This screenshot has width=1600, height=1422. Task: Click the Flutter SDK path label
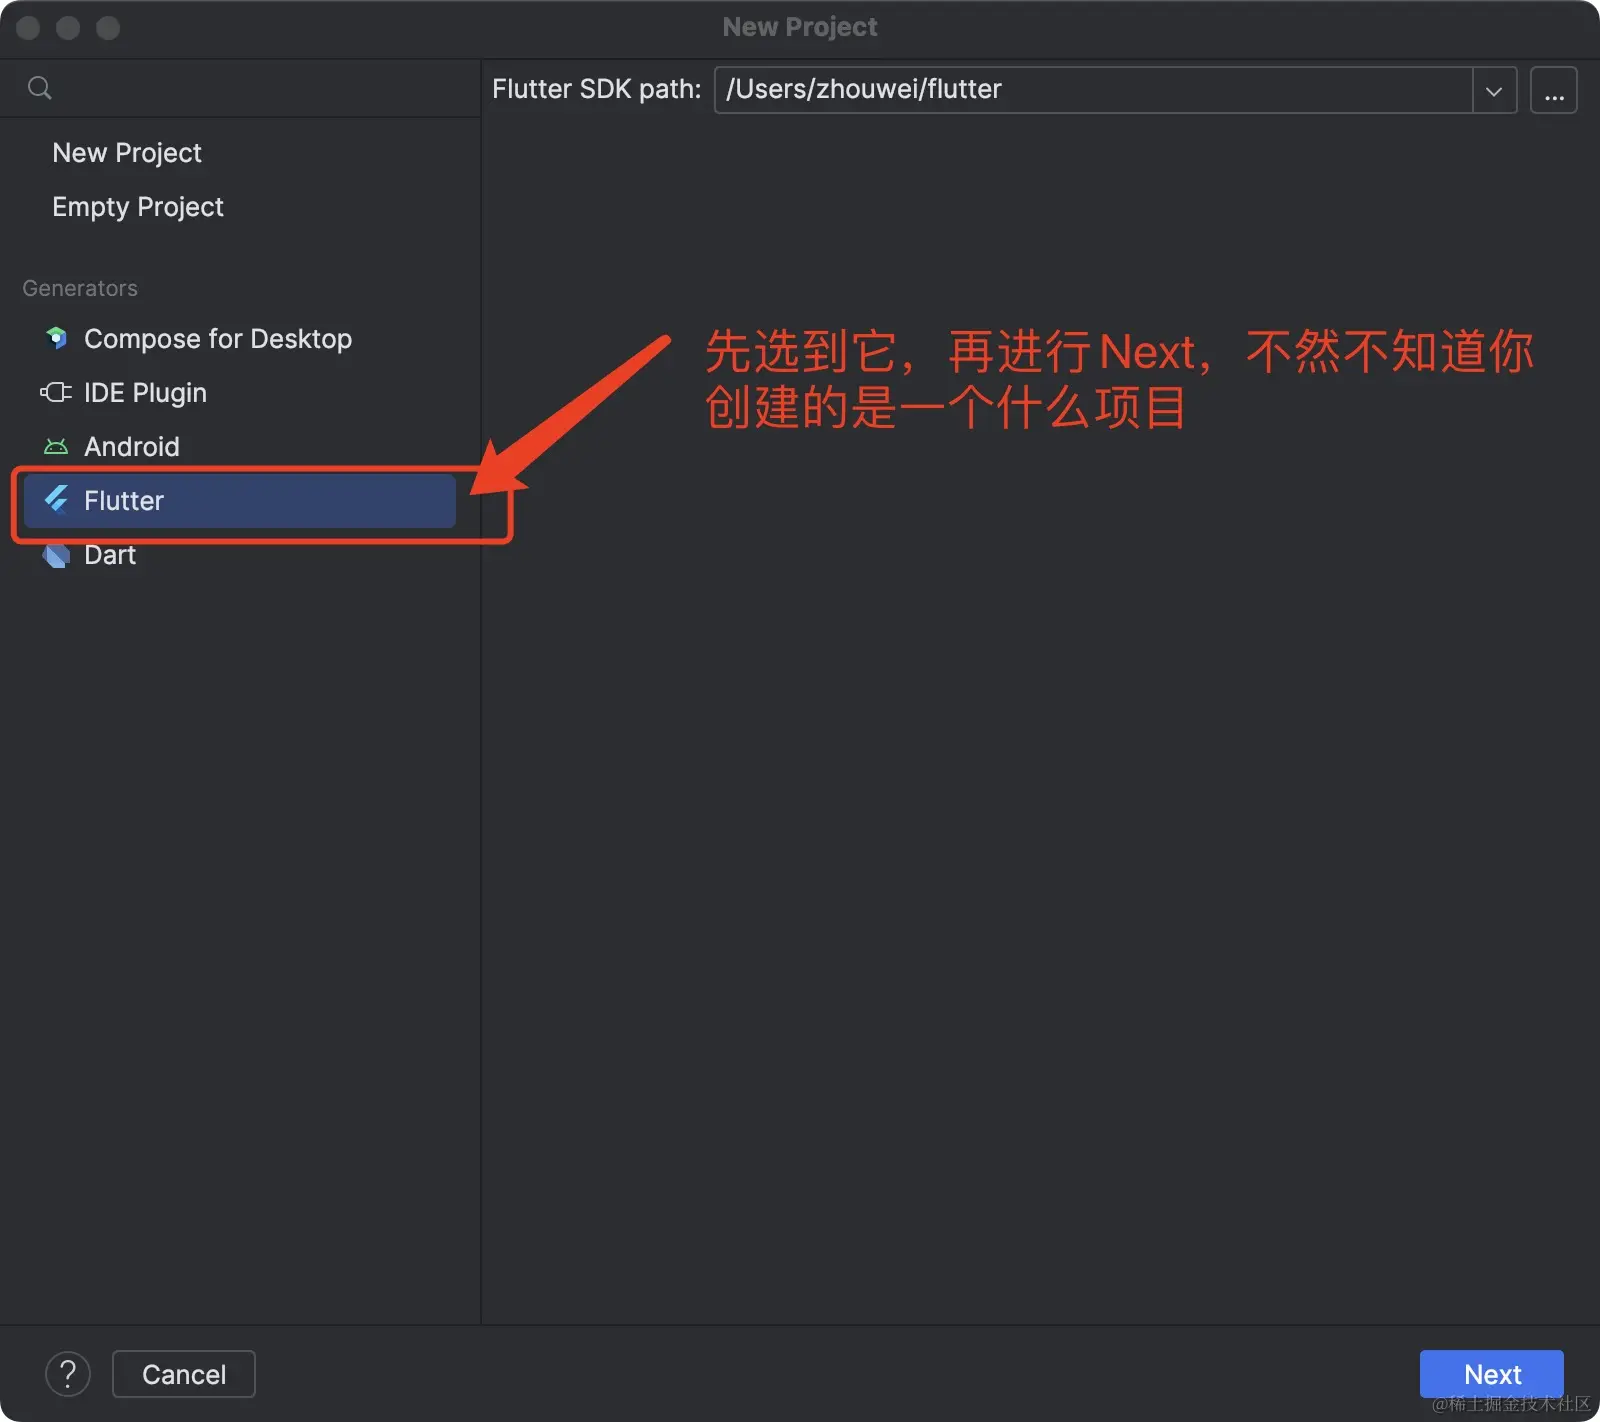pos(597,89)
